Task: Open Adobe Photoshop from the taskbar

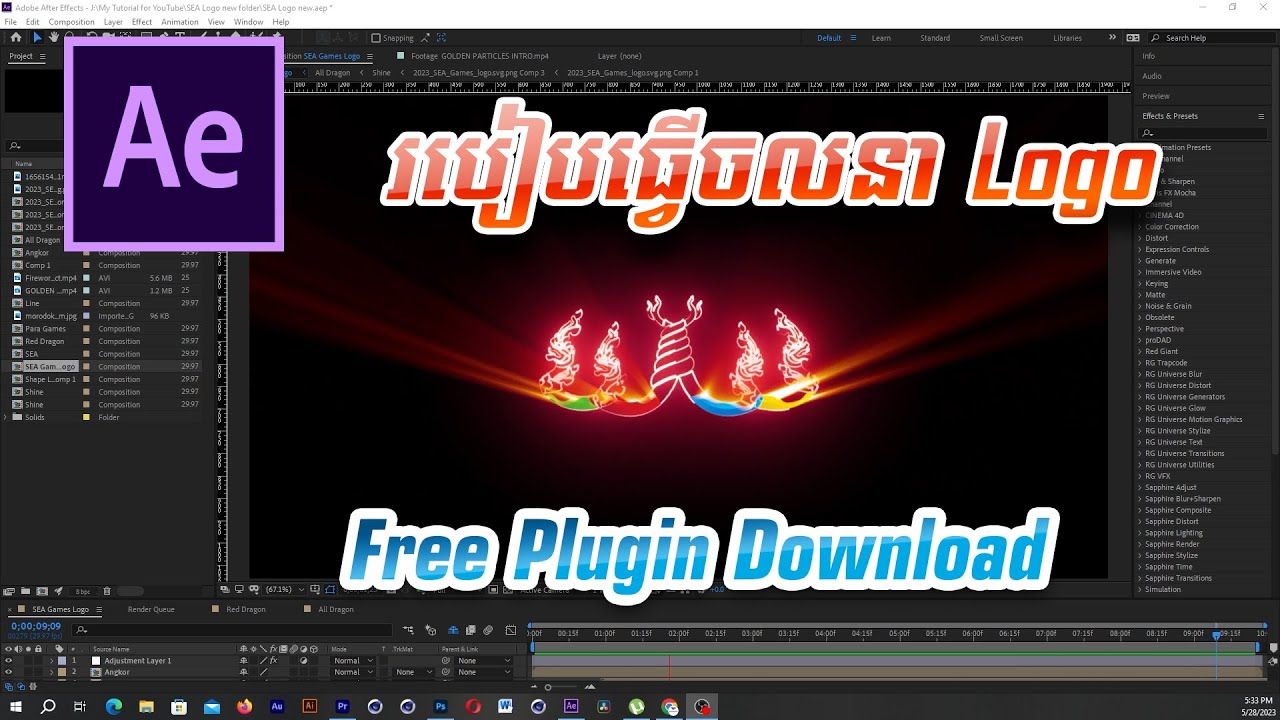Action: (440, 706)
